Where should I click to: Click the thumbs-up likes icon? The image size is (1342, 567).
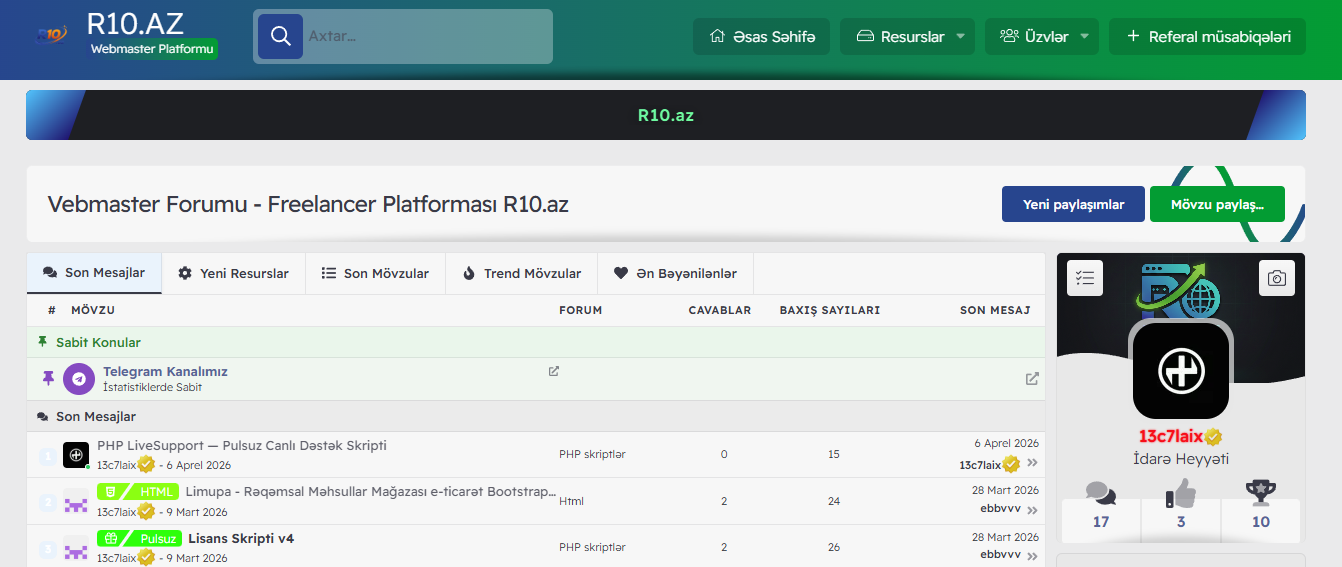click(x=1181, y=493)
